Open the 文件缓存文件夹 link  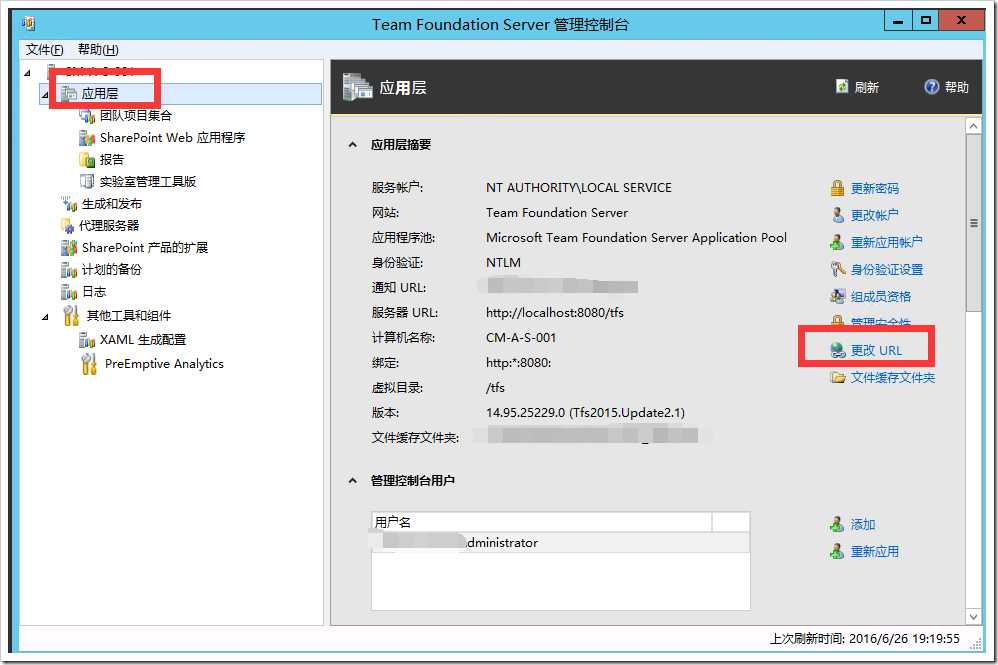click(893, 378)
